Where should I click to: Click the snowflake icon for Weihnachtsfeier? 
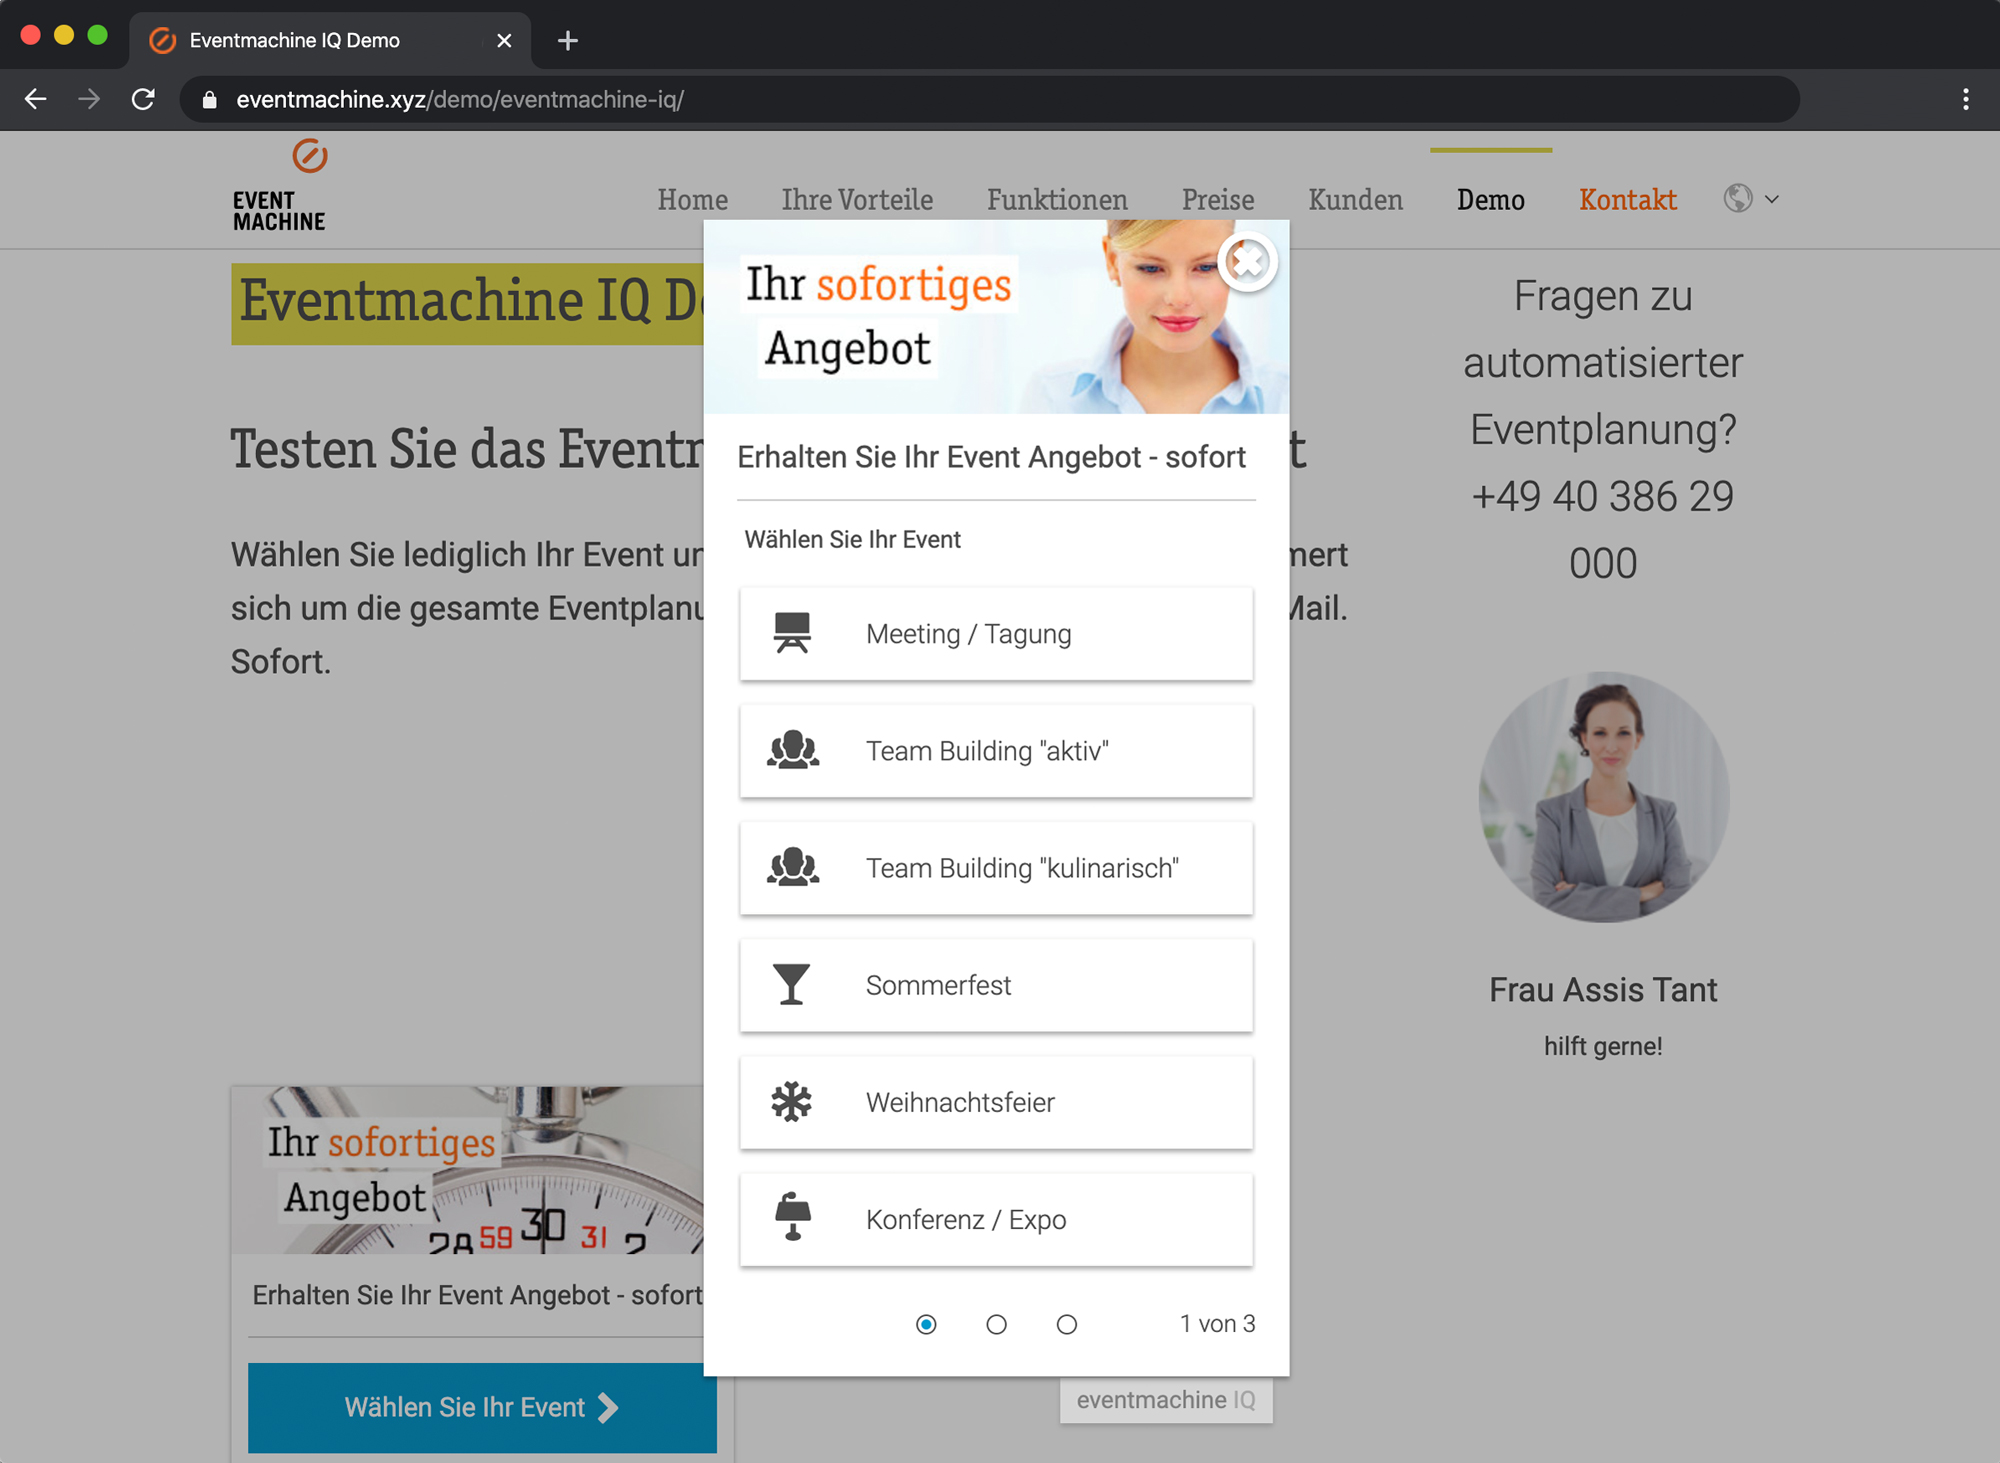point(792,1102)
